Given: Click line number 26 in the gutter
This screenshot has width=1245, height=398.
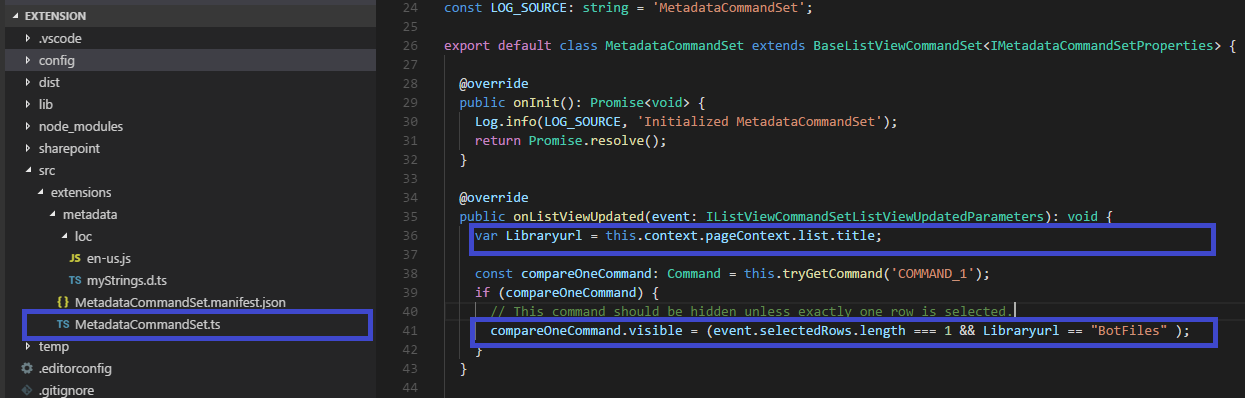Looking at the screenshot, I should [x=409, y=46].
